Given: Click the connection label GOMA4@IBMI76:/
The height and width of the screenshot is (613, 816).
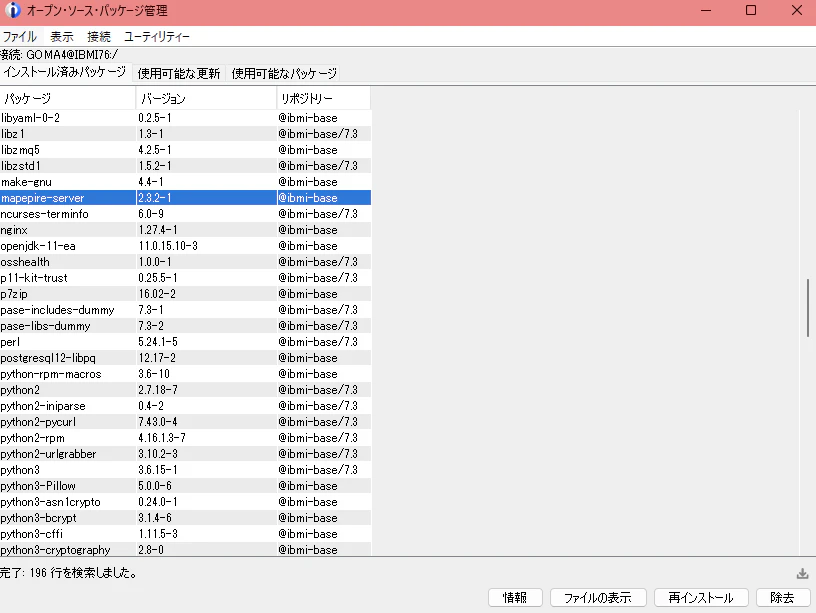Looking at the screenshot, I should coord(72,55).
